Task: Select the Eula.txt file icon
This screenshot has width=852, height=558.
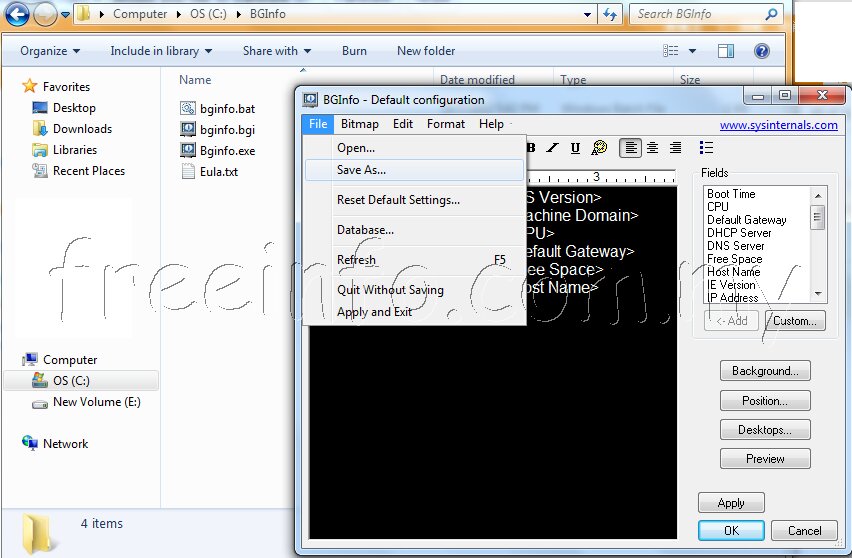Action: pyautogui.click(x=188, y=171)
